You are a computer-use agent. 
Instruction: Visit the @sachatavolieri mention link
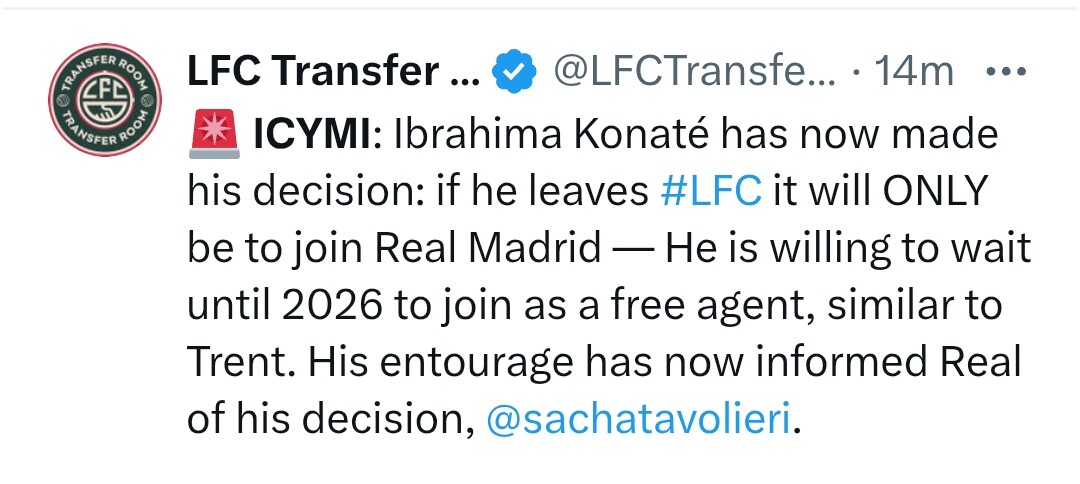coord(638,420)
